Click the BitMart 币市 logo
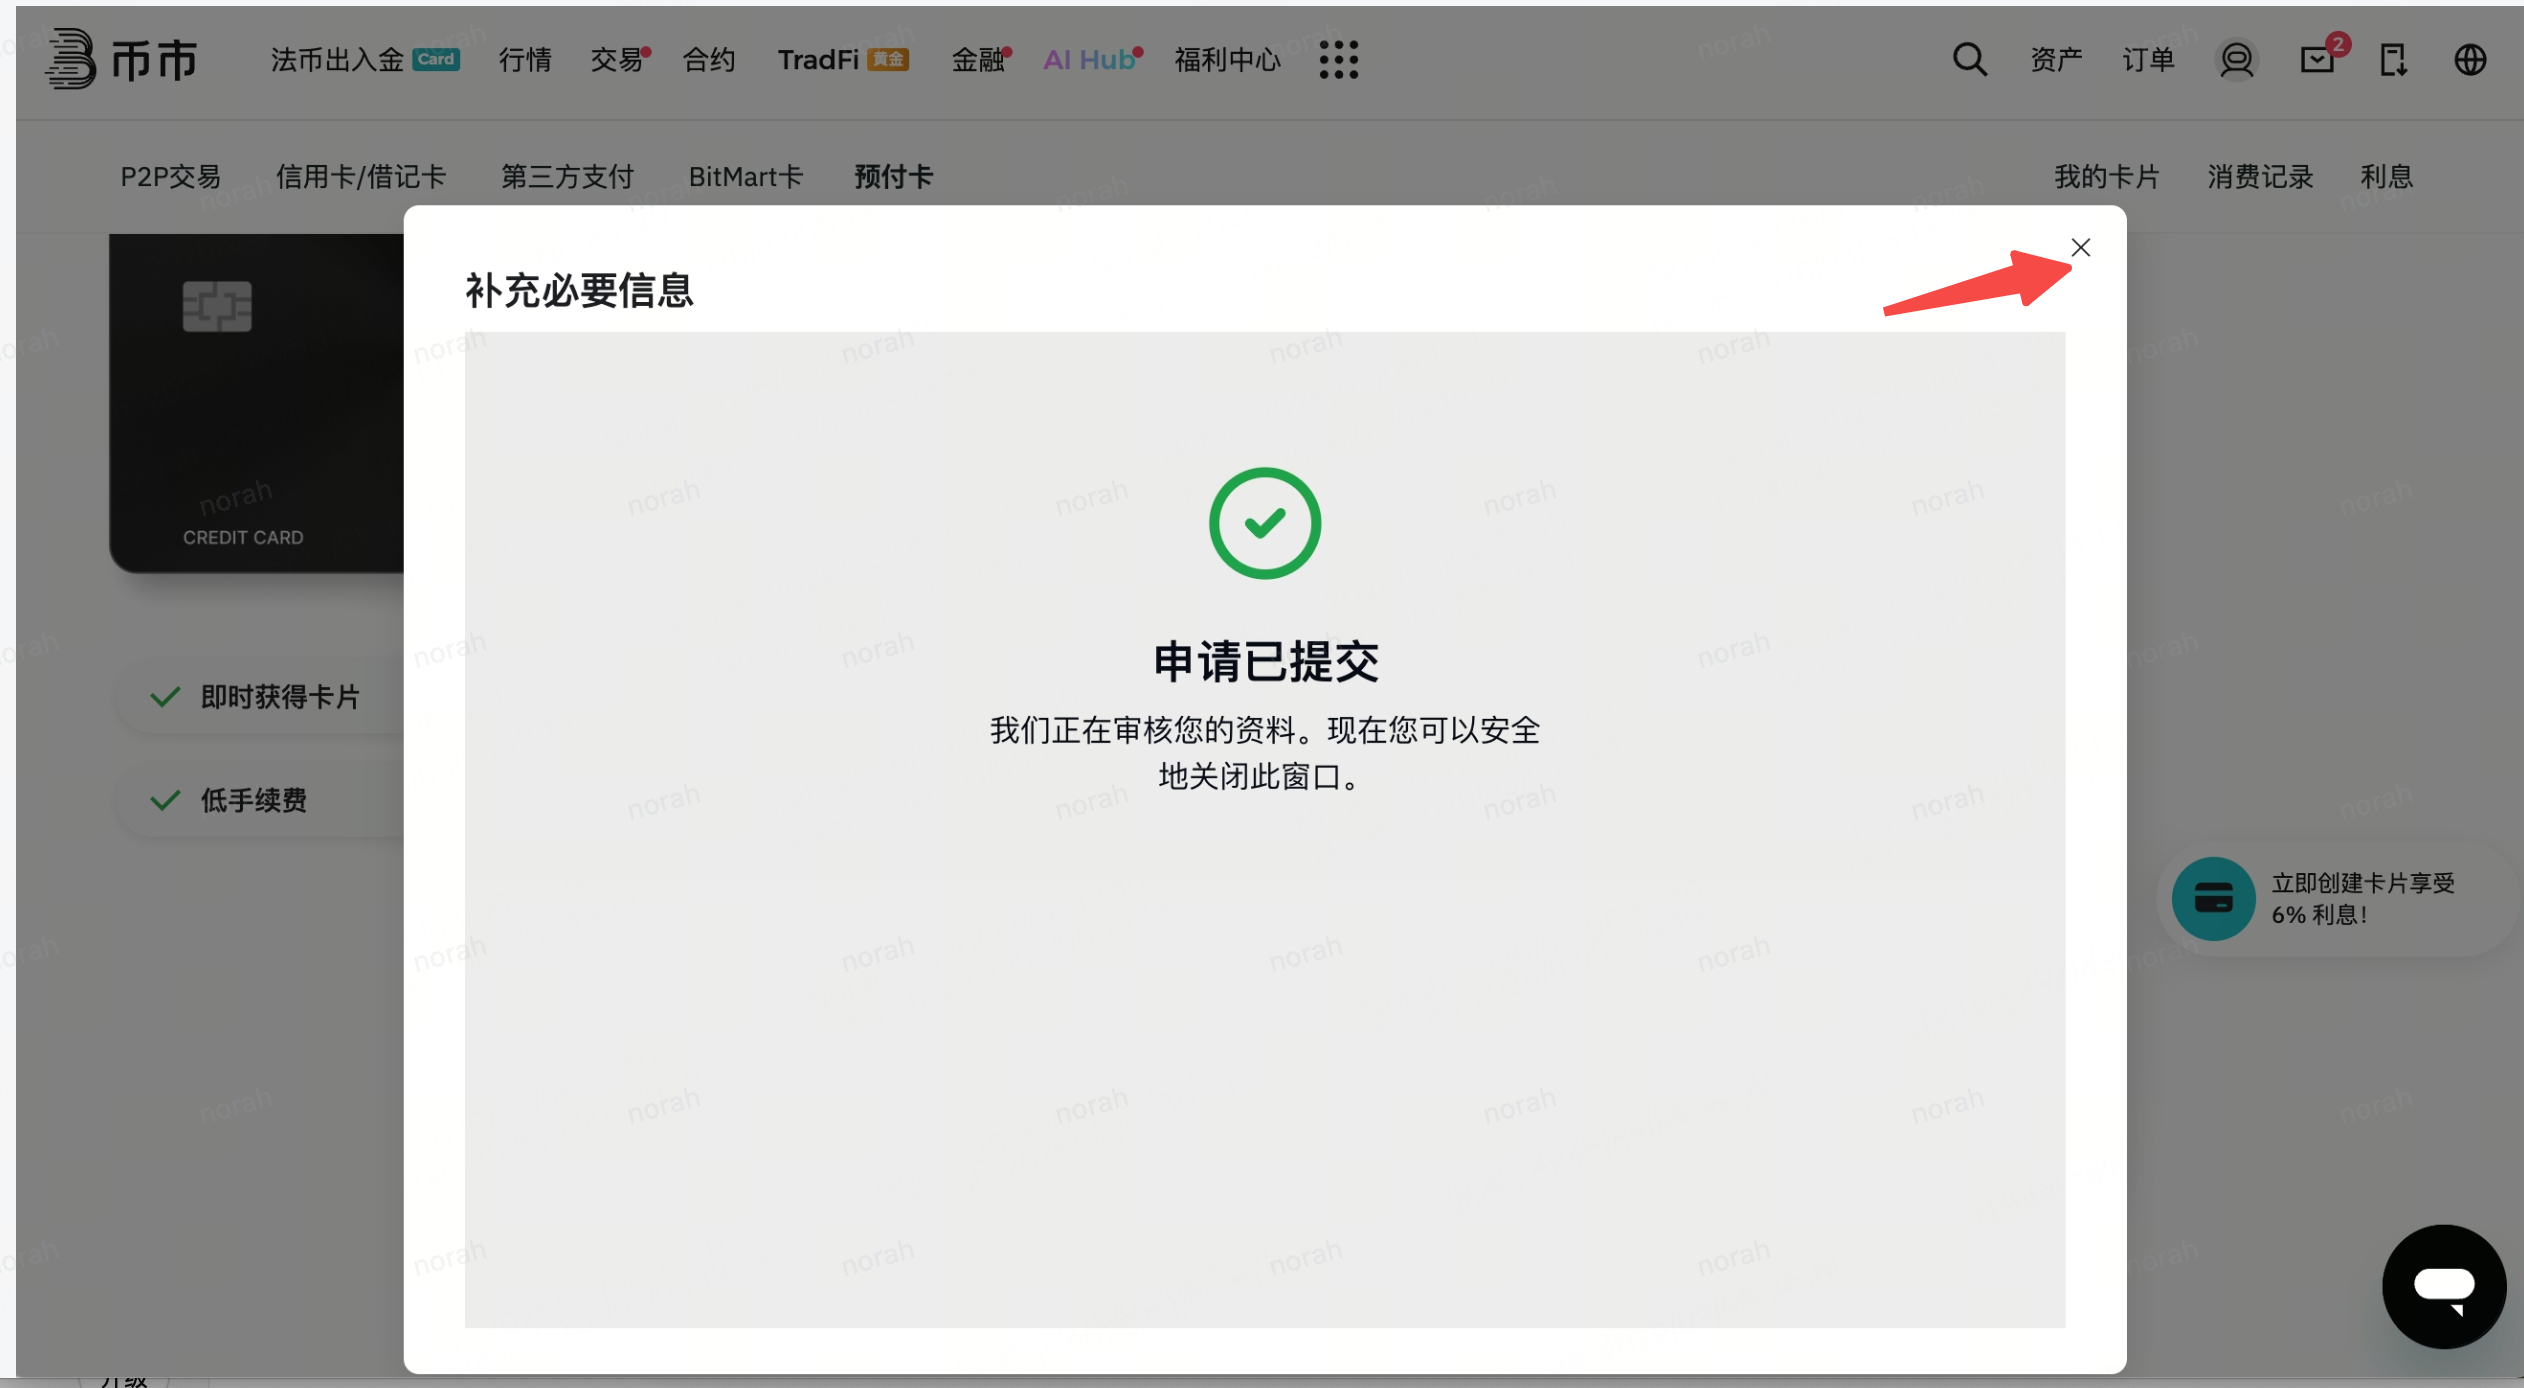Viewport: 2524px width, 1388px height. point(122,60)
